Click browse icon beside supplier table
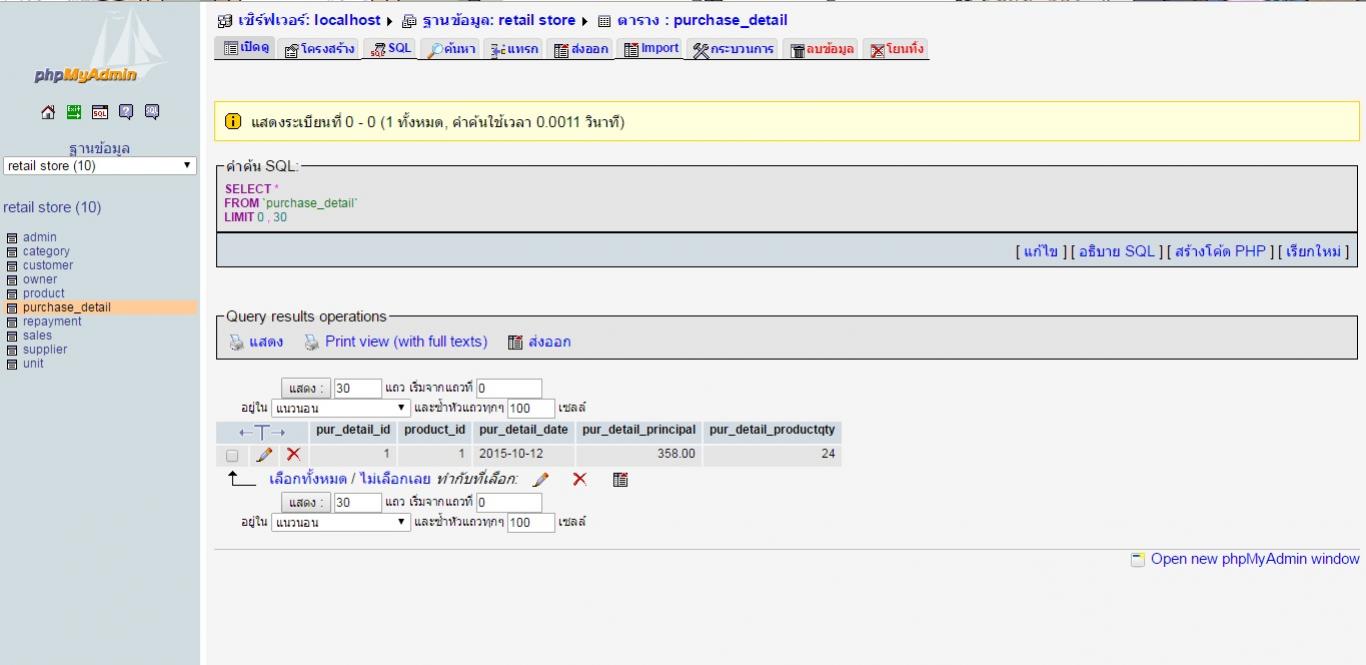 point(12,350)
